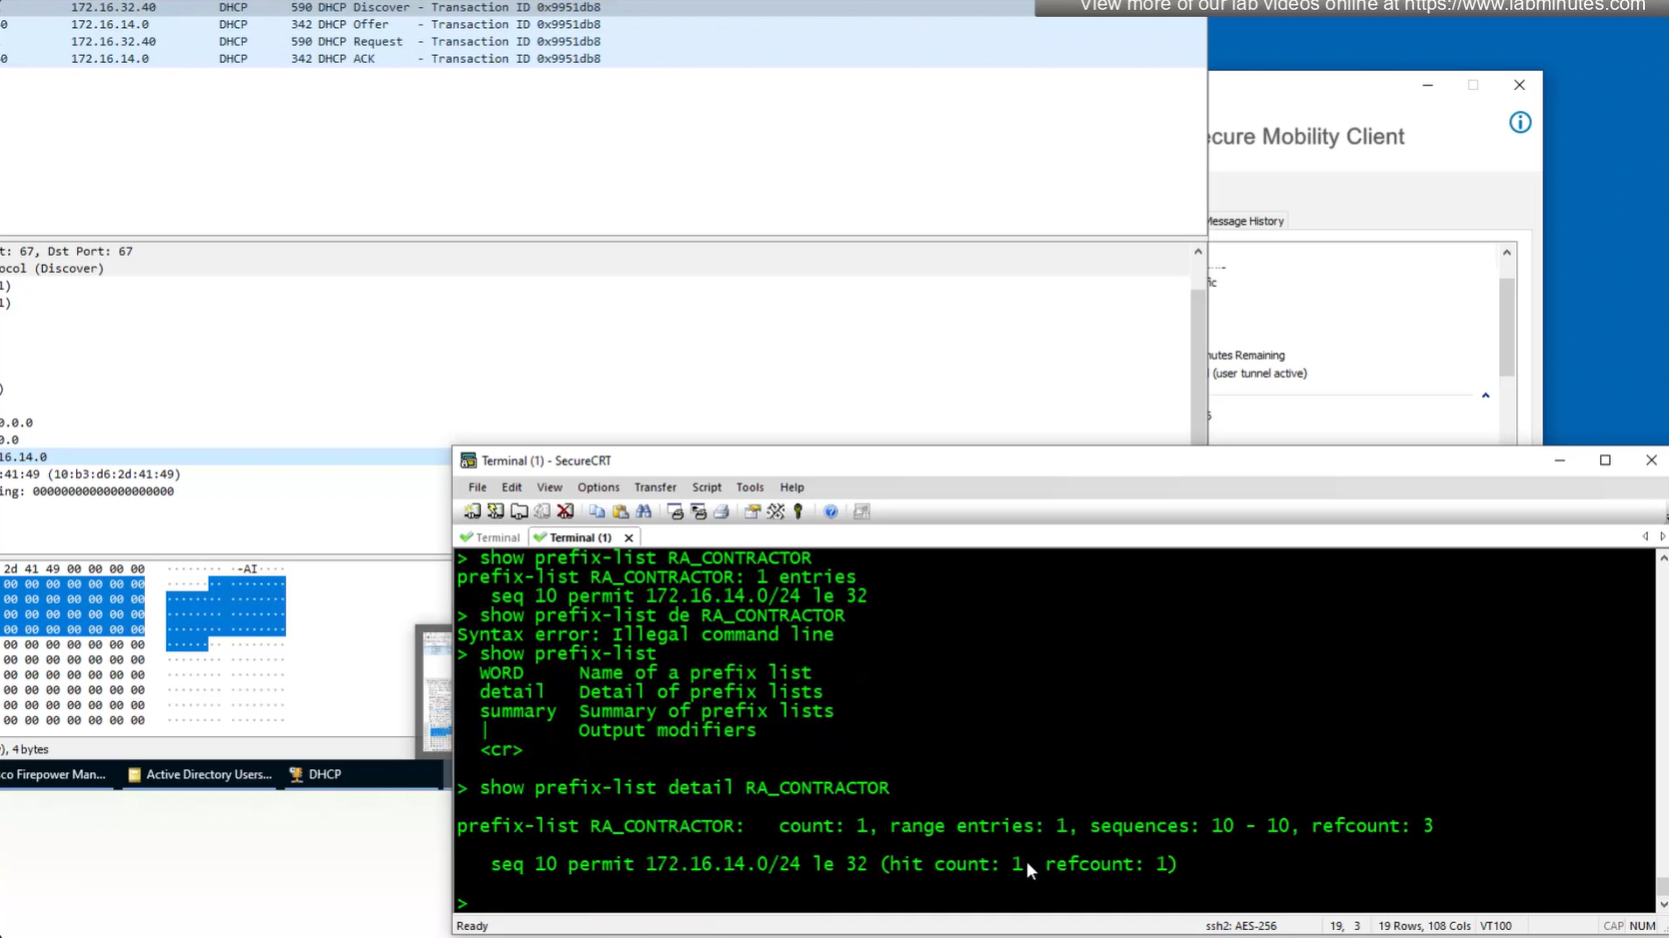Open Find using the binoculars icon

click(x=644, y=512)
